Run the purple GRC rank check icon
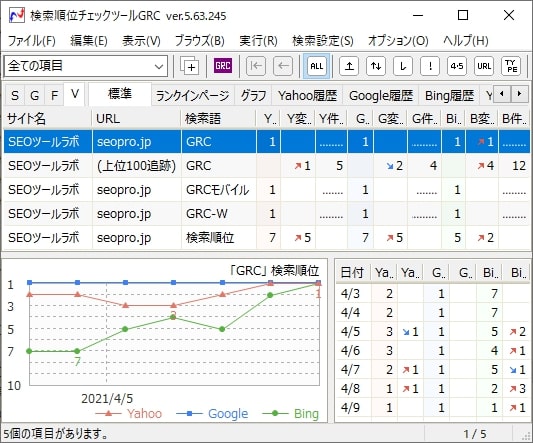Image resolution: width=533 pixels, height=443 pixels. 223,66
